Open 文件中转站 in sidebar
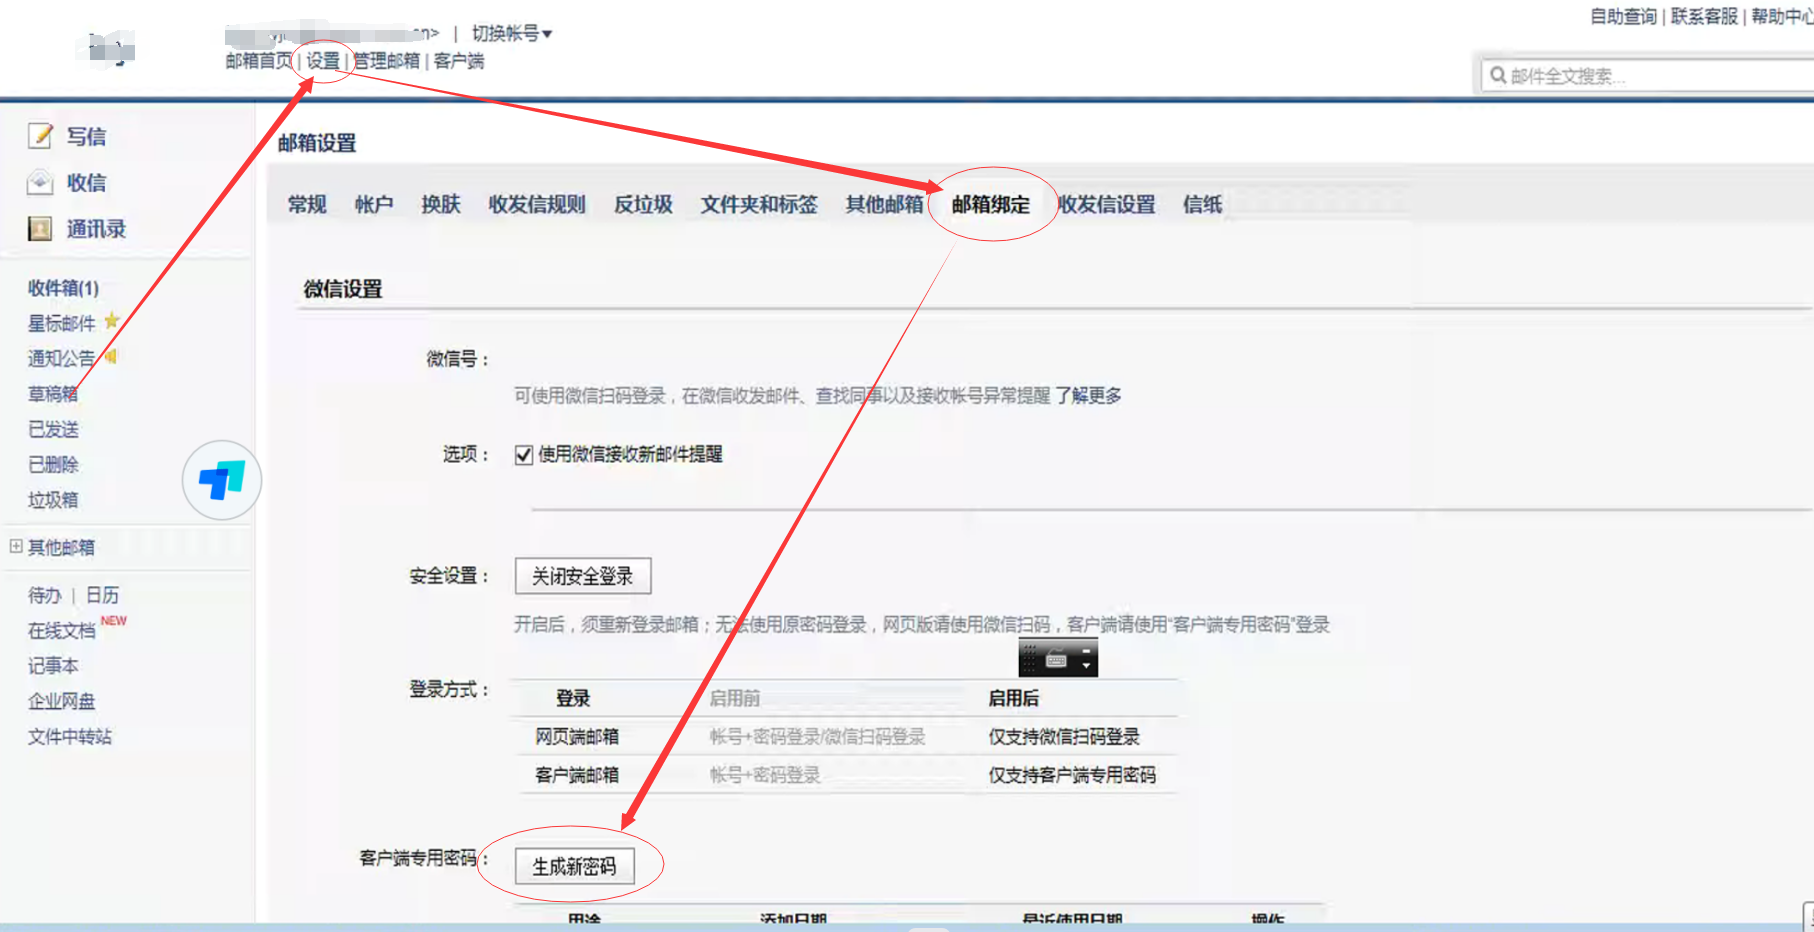Image resolution: width=1814 pixels, height=932 pixels. (x=70, y=736)
